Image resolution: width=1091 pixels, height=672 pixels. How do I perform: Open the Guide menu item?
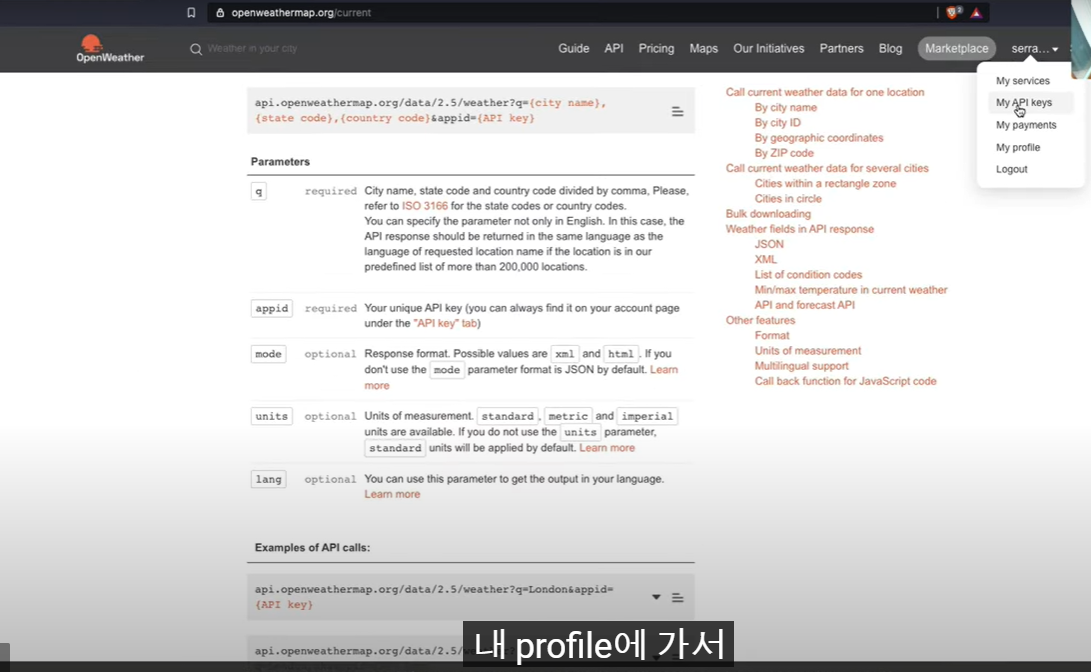point(573,49)
